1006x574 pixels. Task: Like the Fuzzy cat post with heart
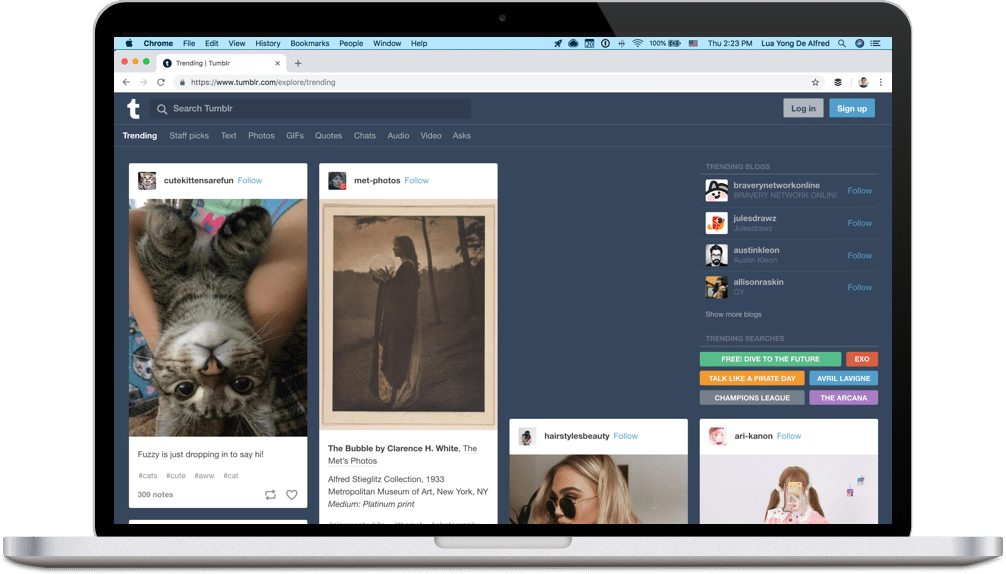[291, 495]
